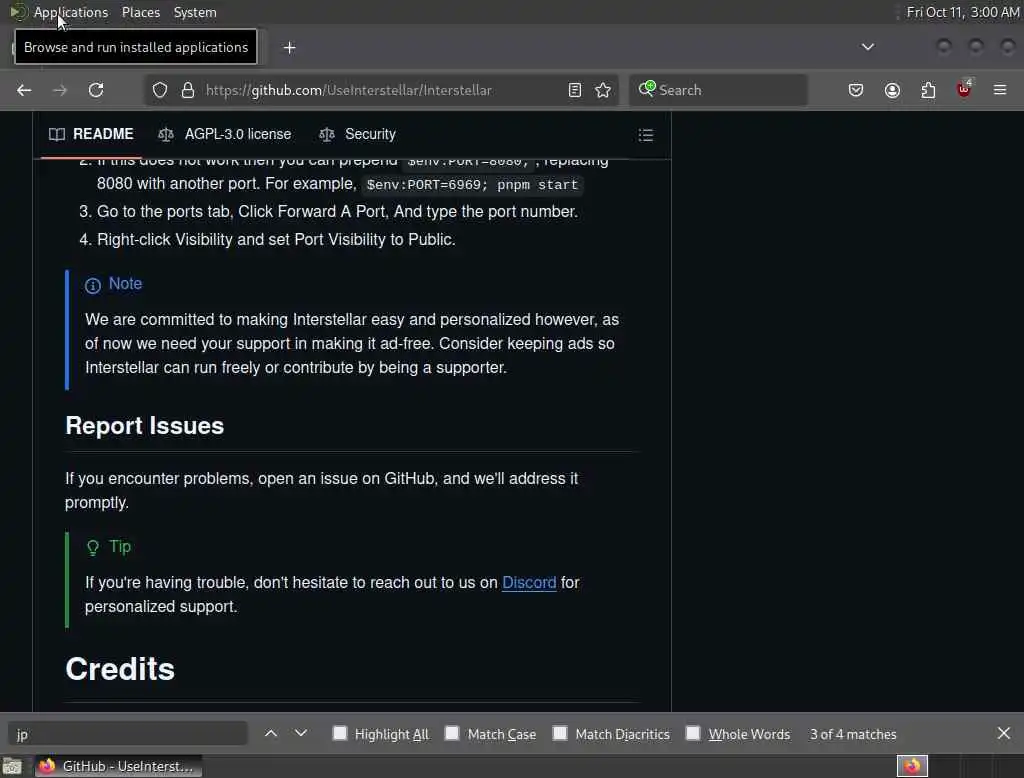
Task: Toggle reader view in the address bar
Action: [575, 90]
